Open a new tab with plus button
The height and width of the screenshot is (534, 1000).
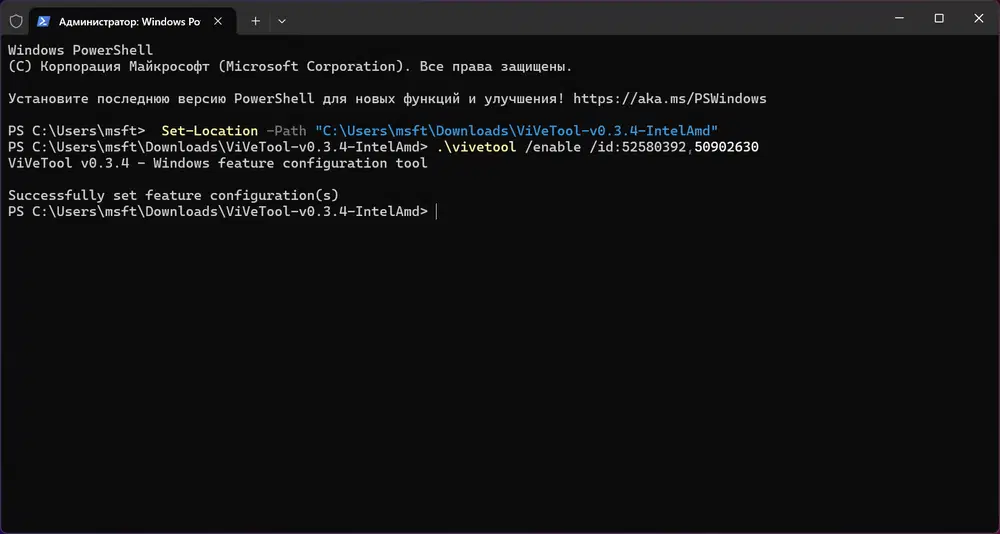[x=255, y=21]
